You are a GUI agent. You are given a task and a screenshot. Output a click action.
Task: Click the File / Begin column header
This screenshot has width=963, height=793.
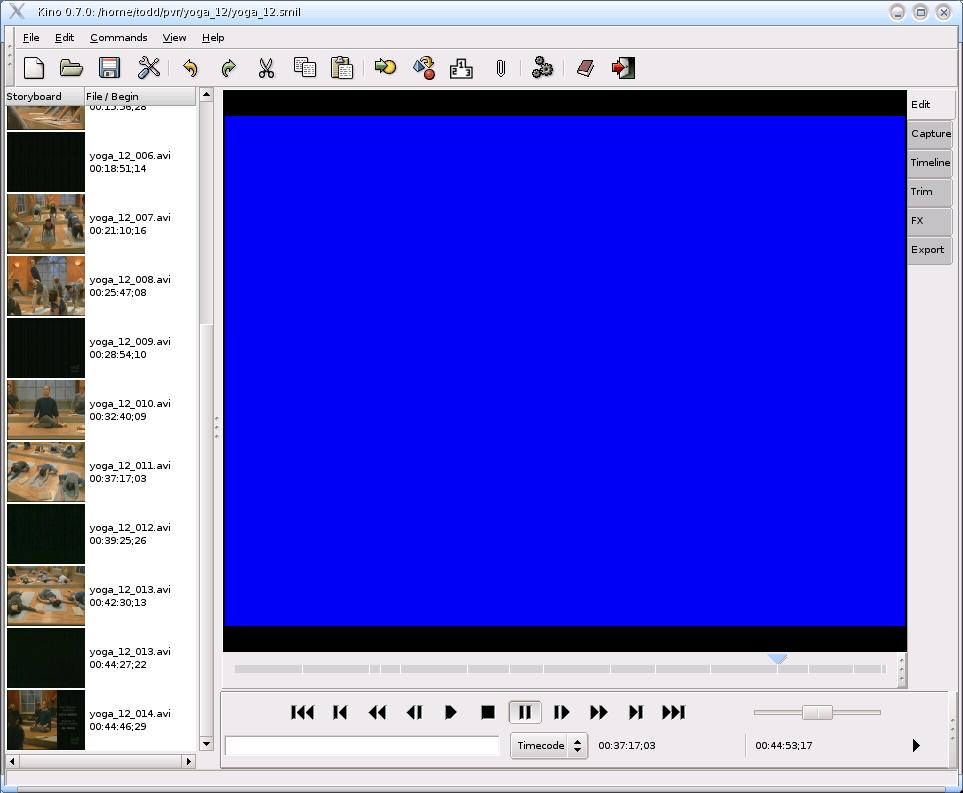click(x=140, y=96)
